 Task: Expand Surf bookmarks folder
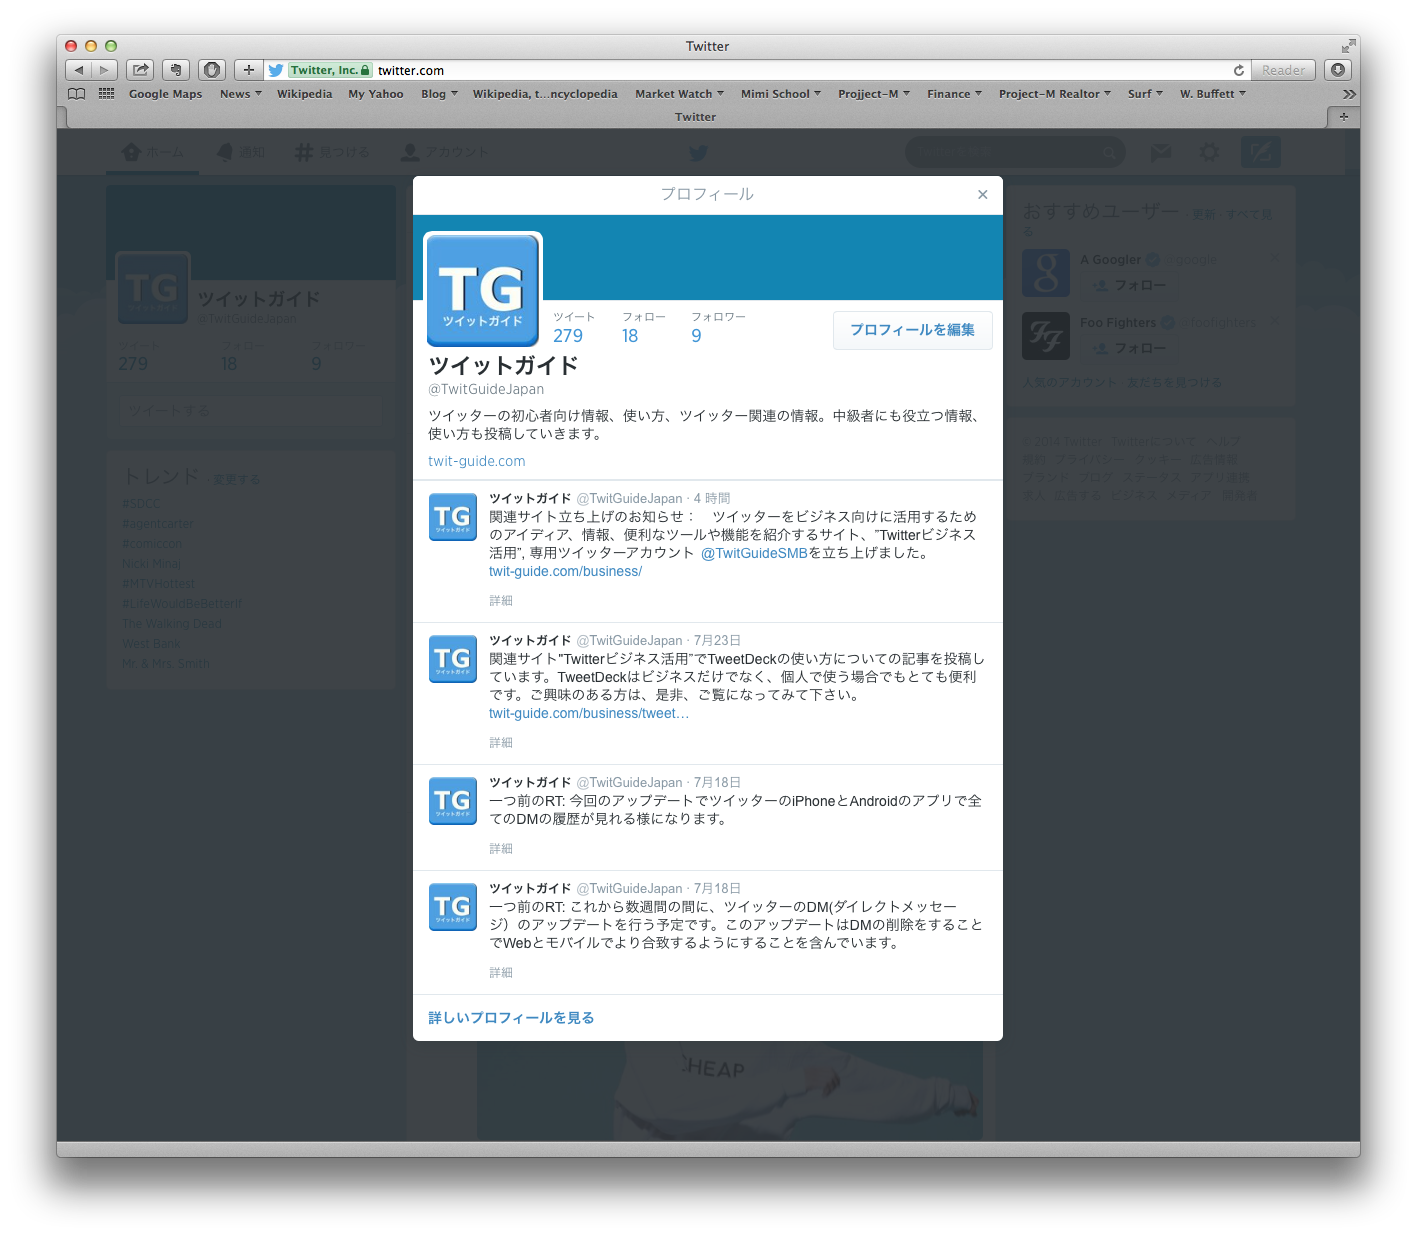click(x=1145, y=94)
